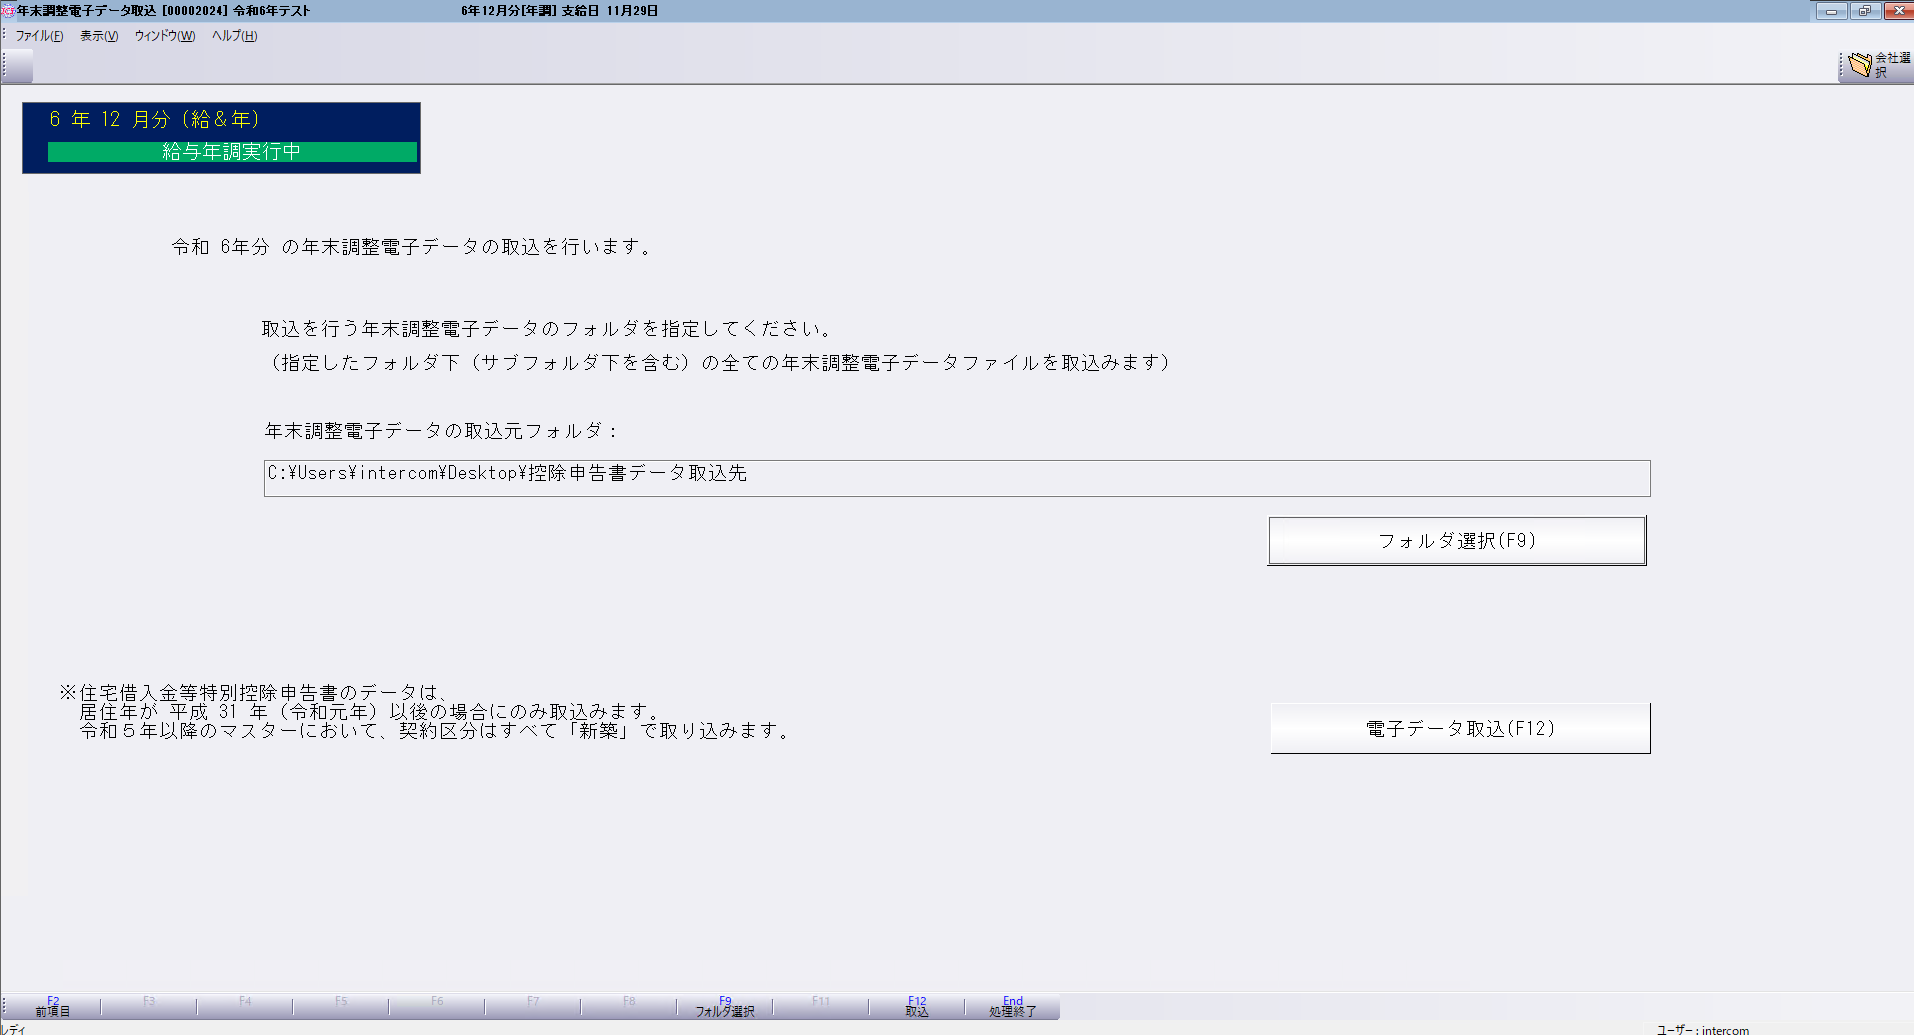Click the disabled F11 function key slot
This screenshot has height=1035, width=1914.
[x=821, y=1007]
